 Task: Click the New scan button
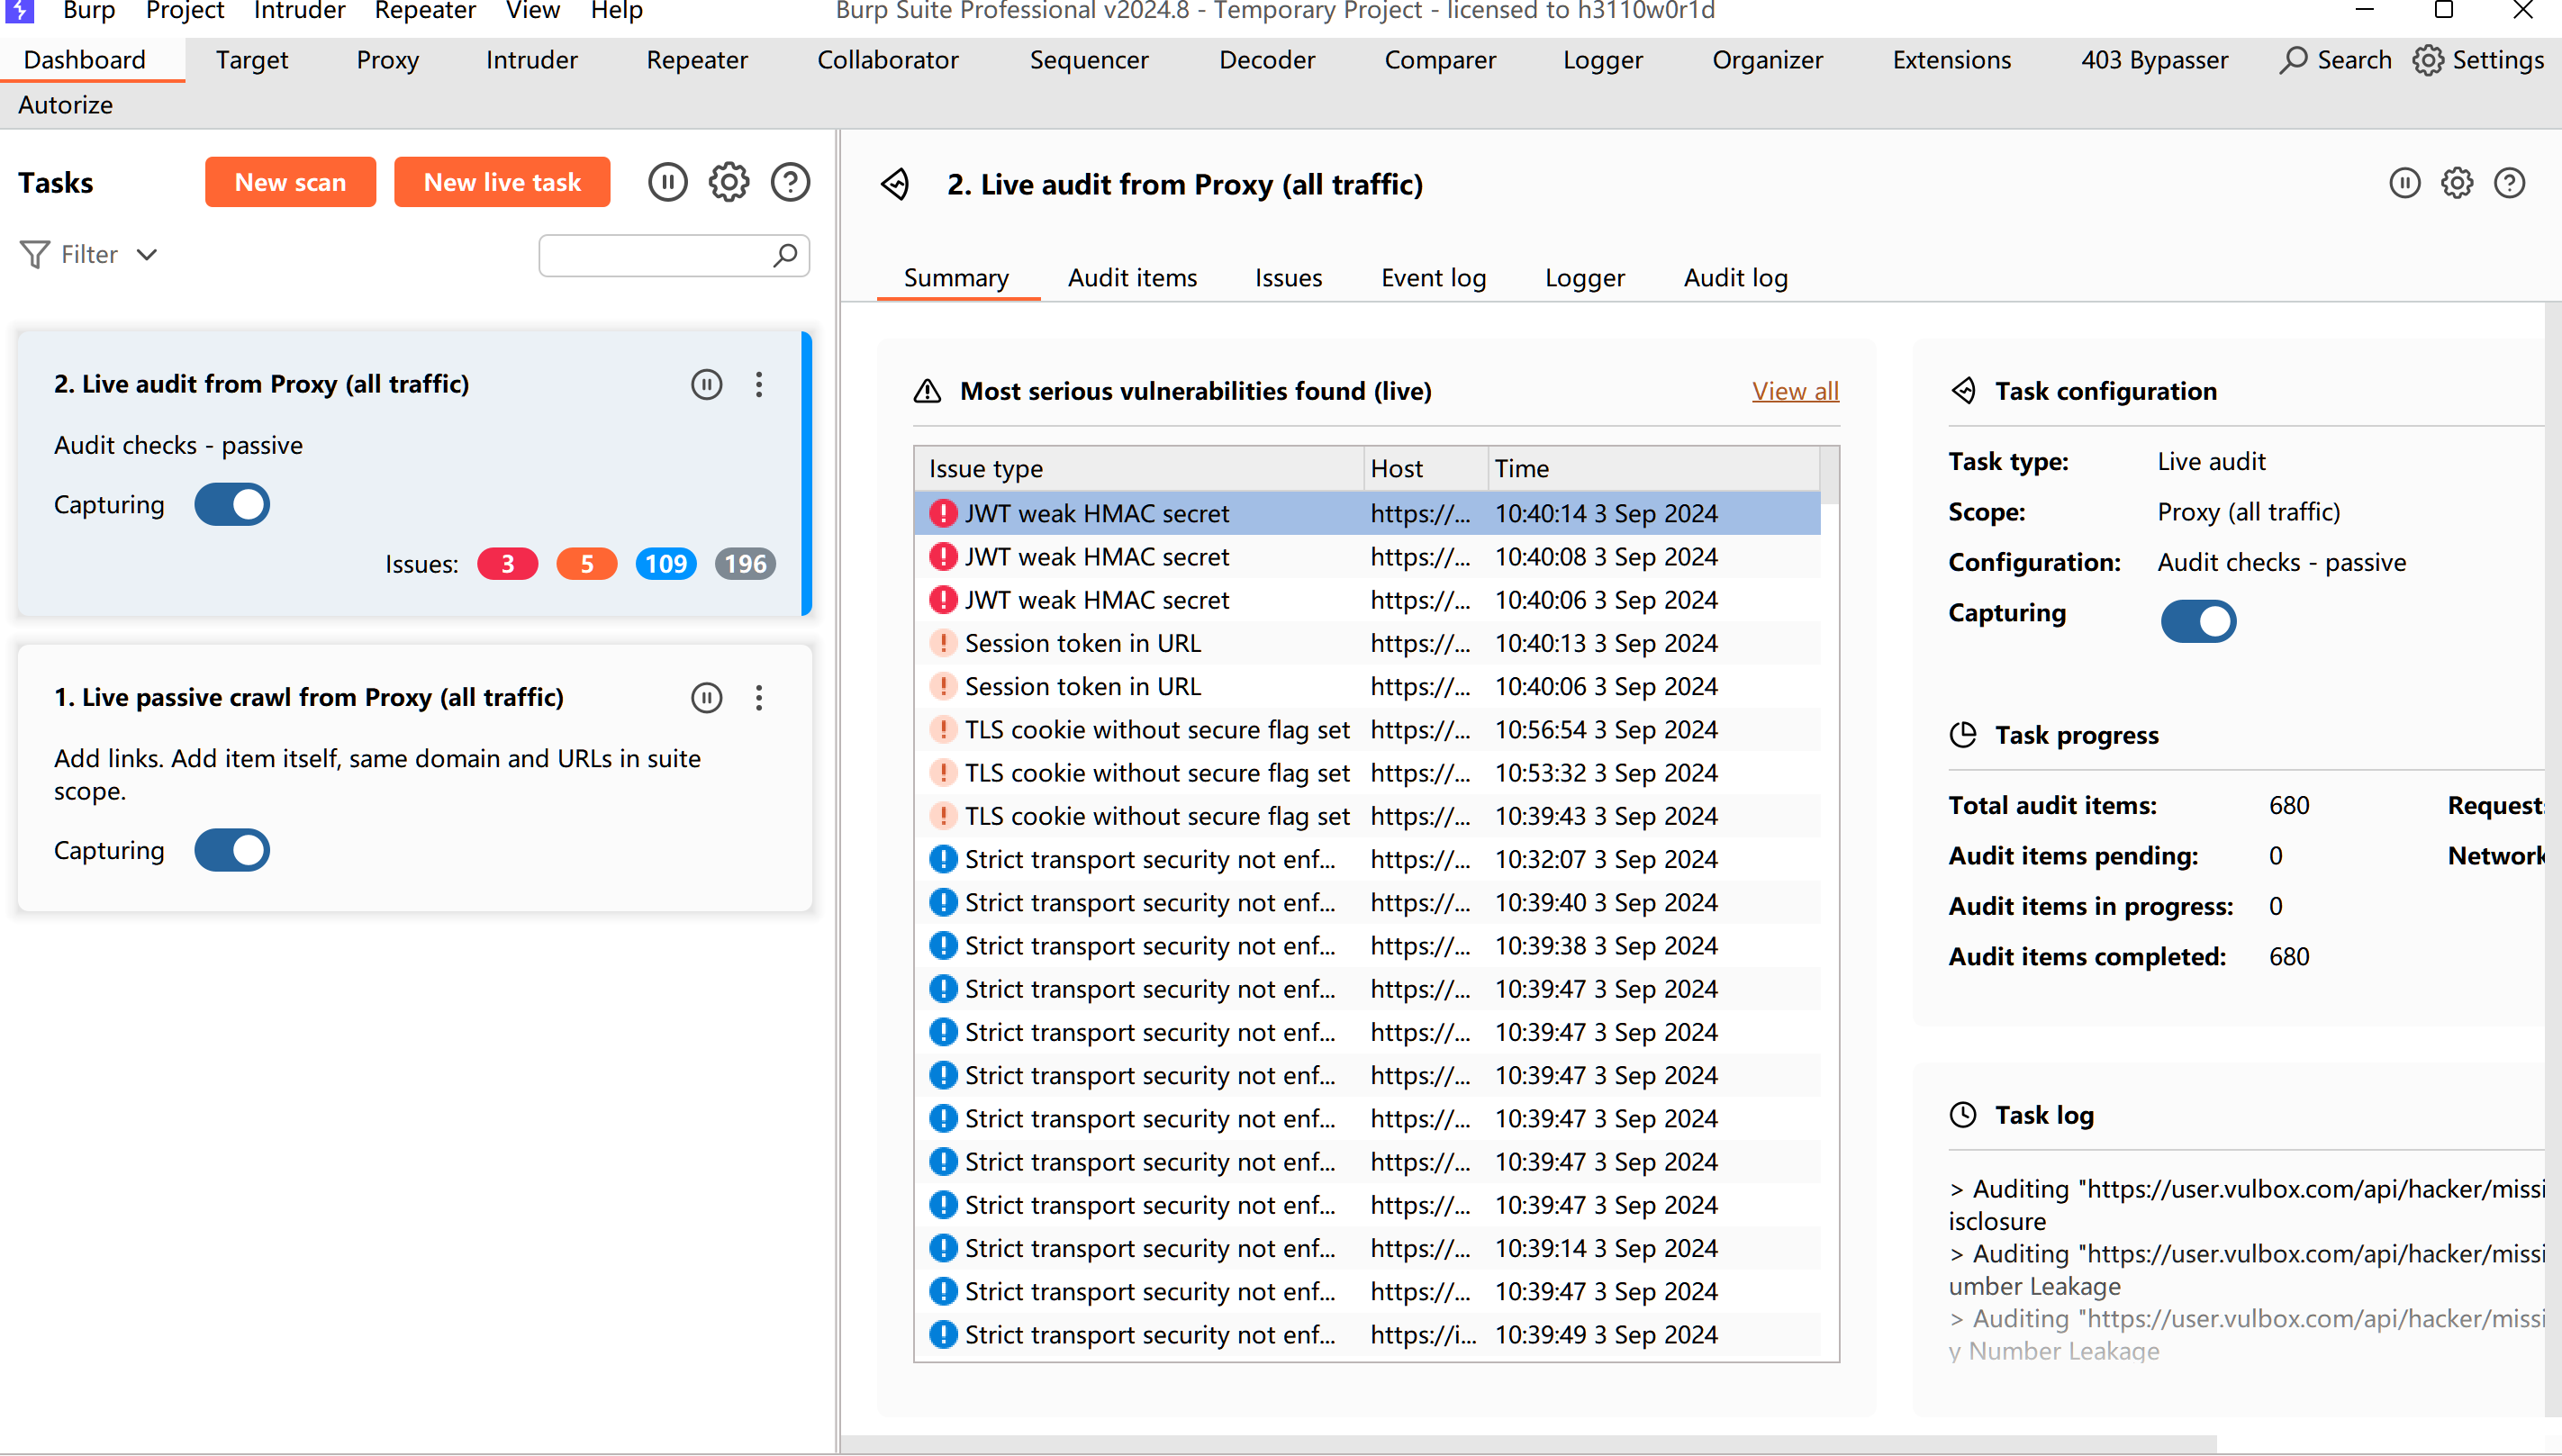[x=290, y=181]
